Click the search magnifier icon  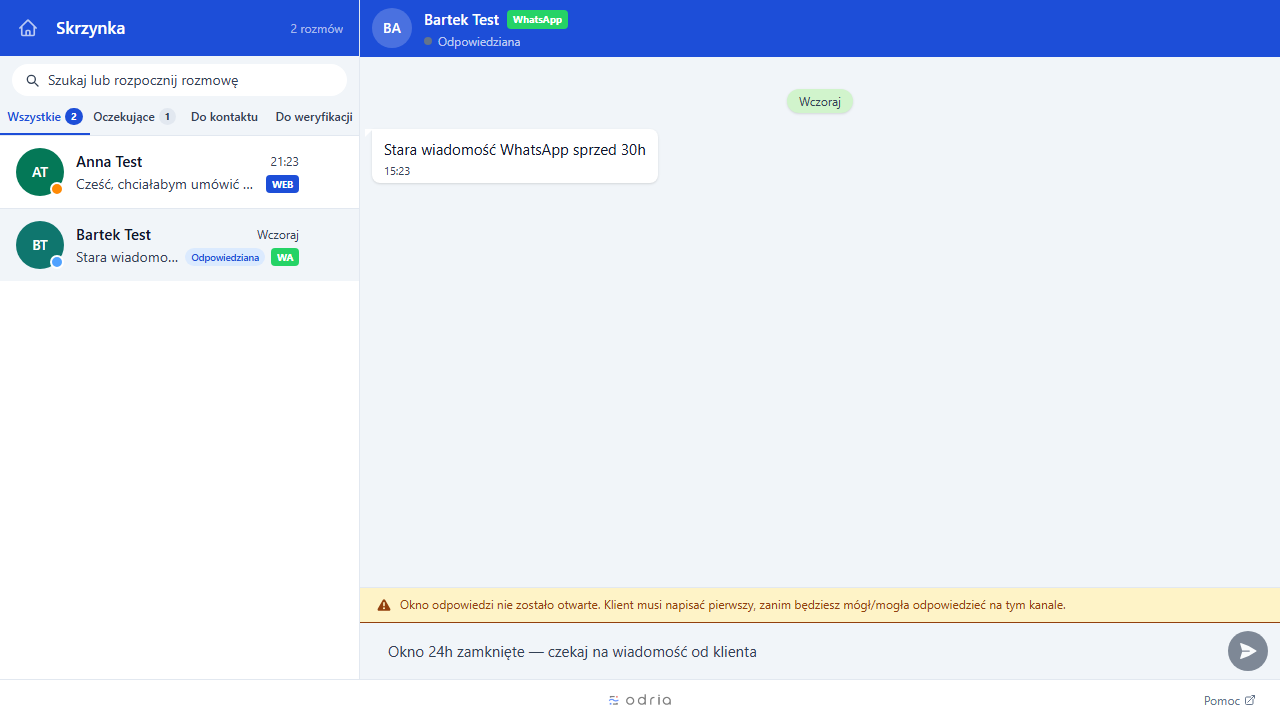[x=32, y=80]
